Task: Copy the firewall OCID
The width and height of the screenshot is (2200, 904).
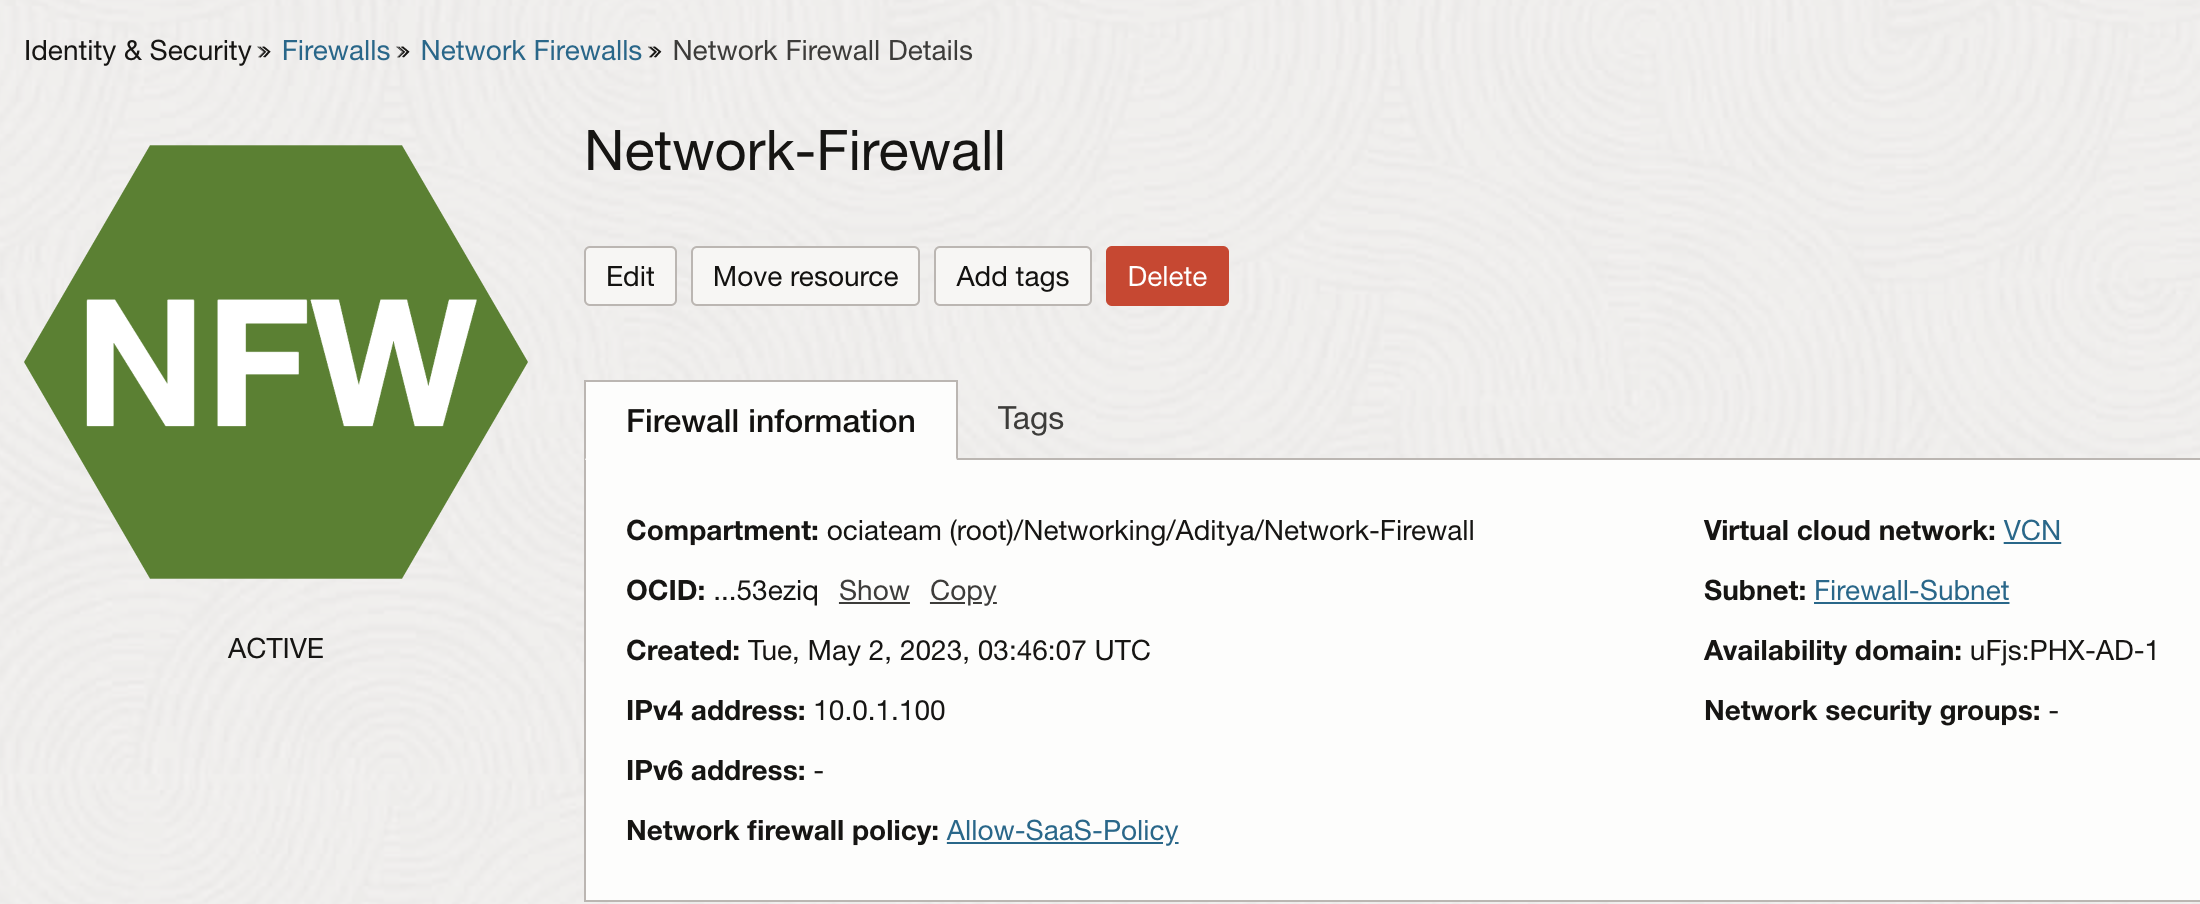Action: tap(962, 590)
